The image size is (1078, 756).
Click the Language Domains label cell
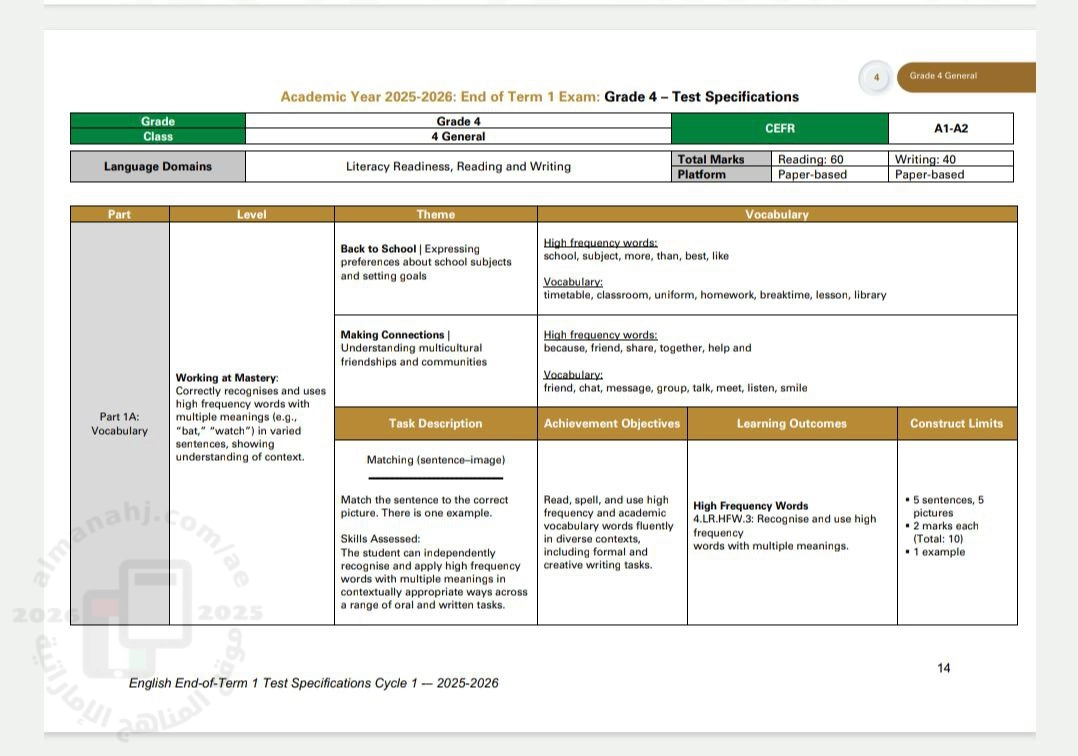point(158,167)
